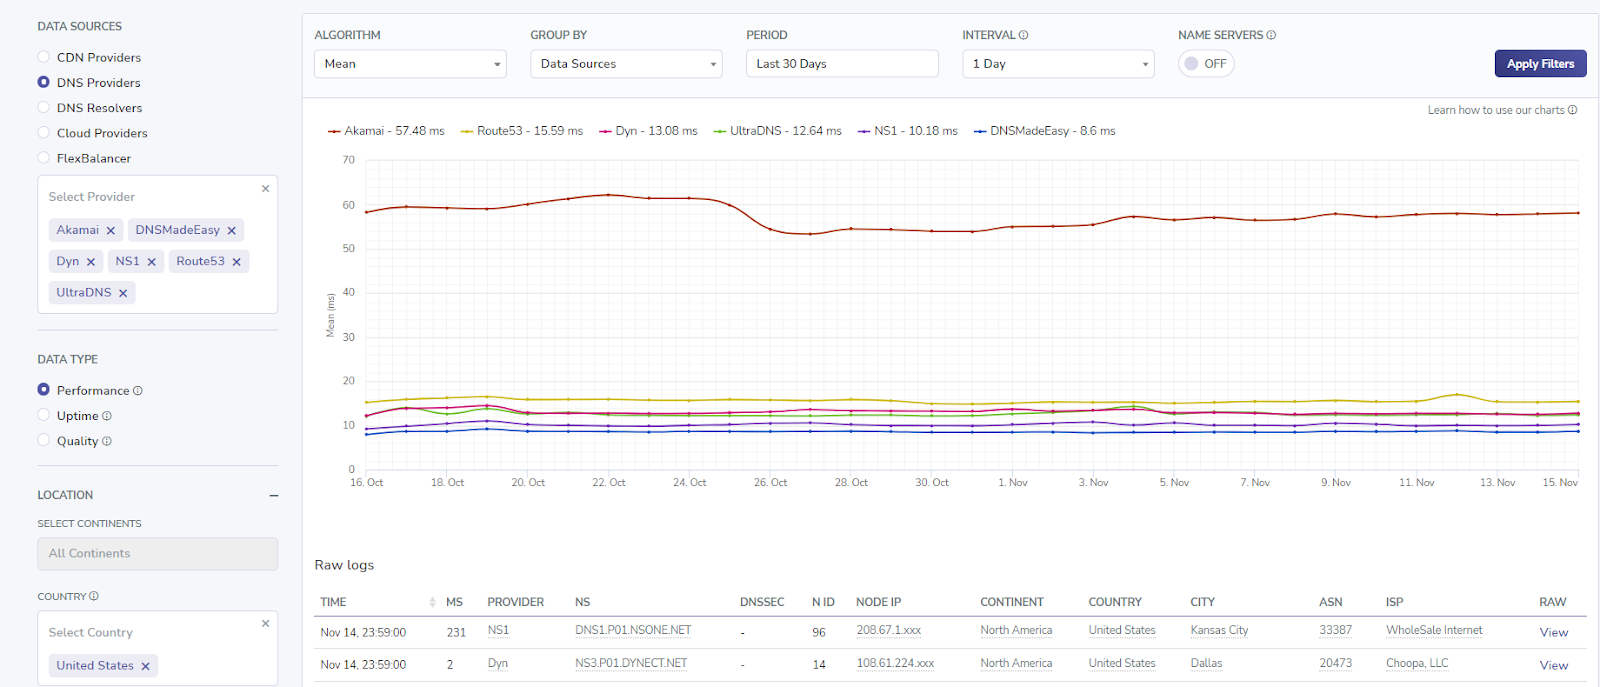Open the Group By Data Sources dropdown
1600x687 pixels.
tap(626, 64)
